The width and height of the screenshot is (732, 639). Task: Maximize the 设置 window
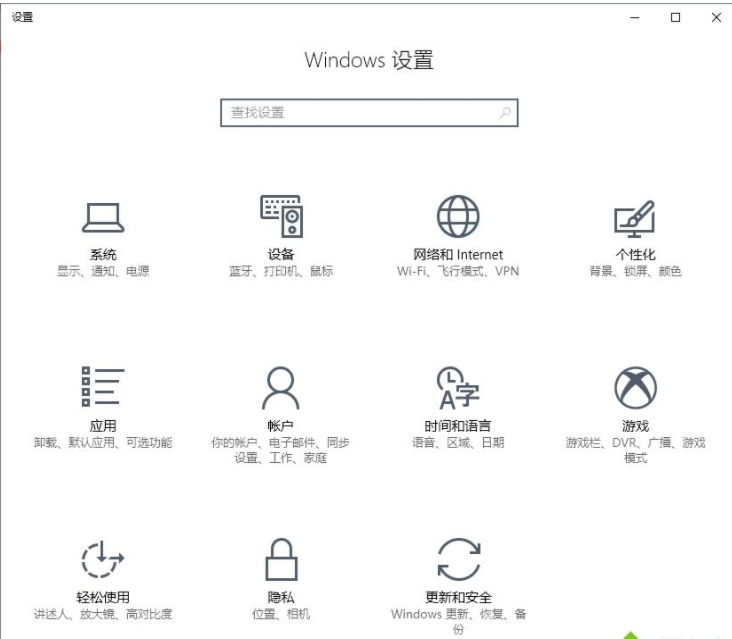coord(675,17)
